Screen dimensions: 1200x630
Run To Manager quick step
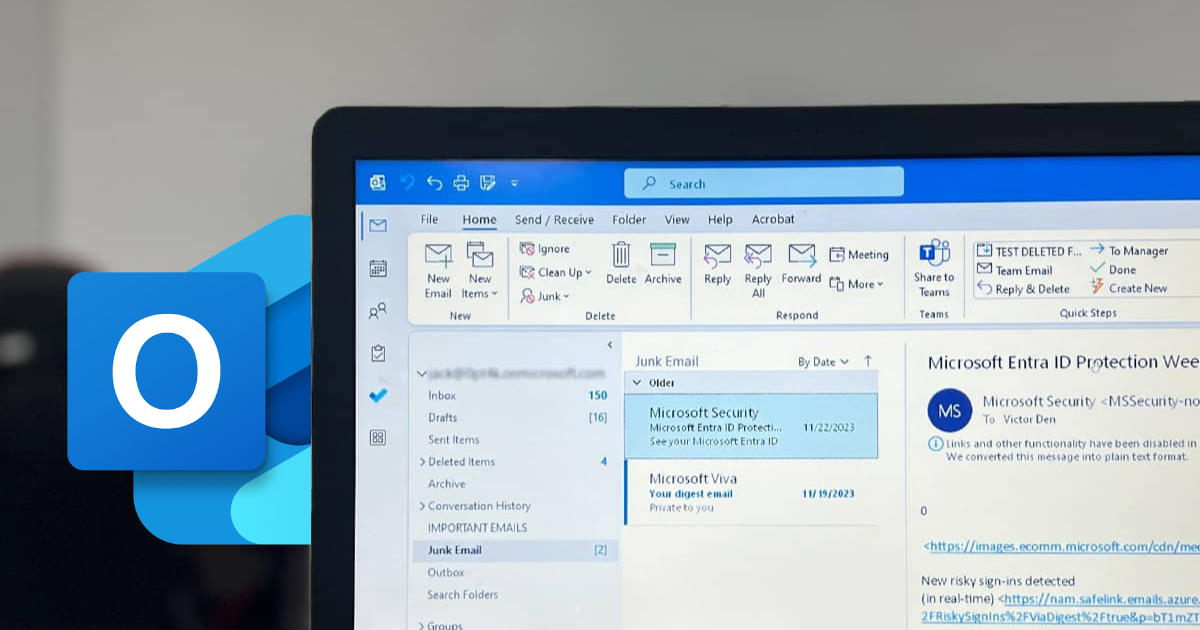coord(1129,251)
